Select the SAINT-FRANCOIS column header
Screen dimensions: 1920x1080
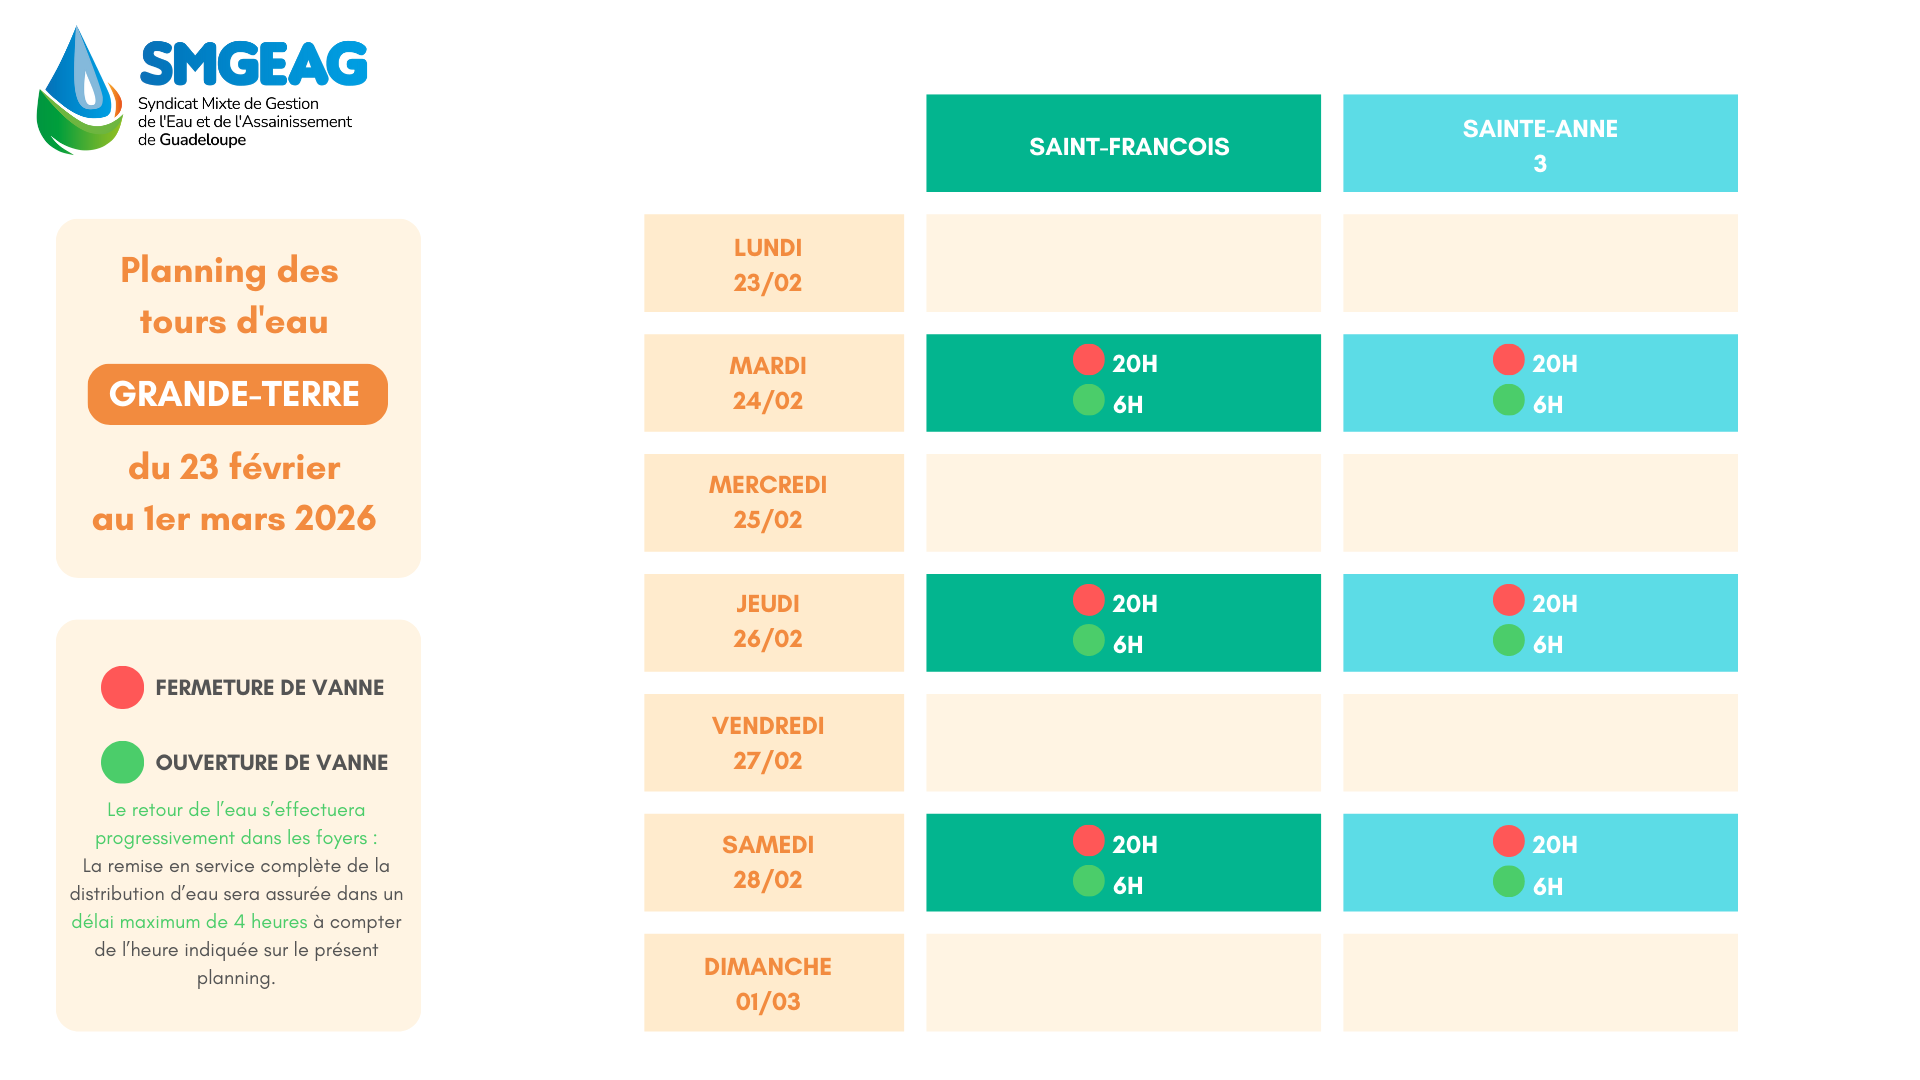pyautogui.click(x=1123, y=143)
